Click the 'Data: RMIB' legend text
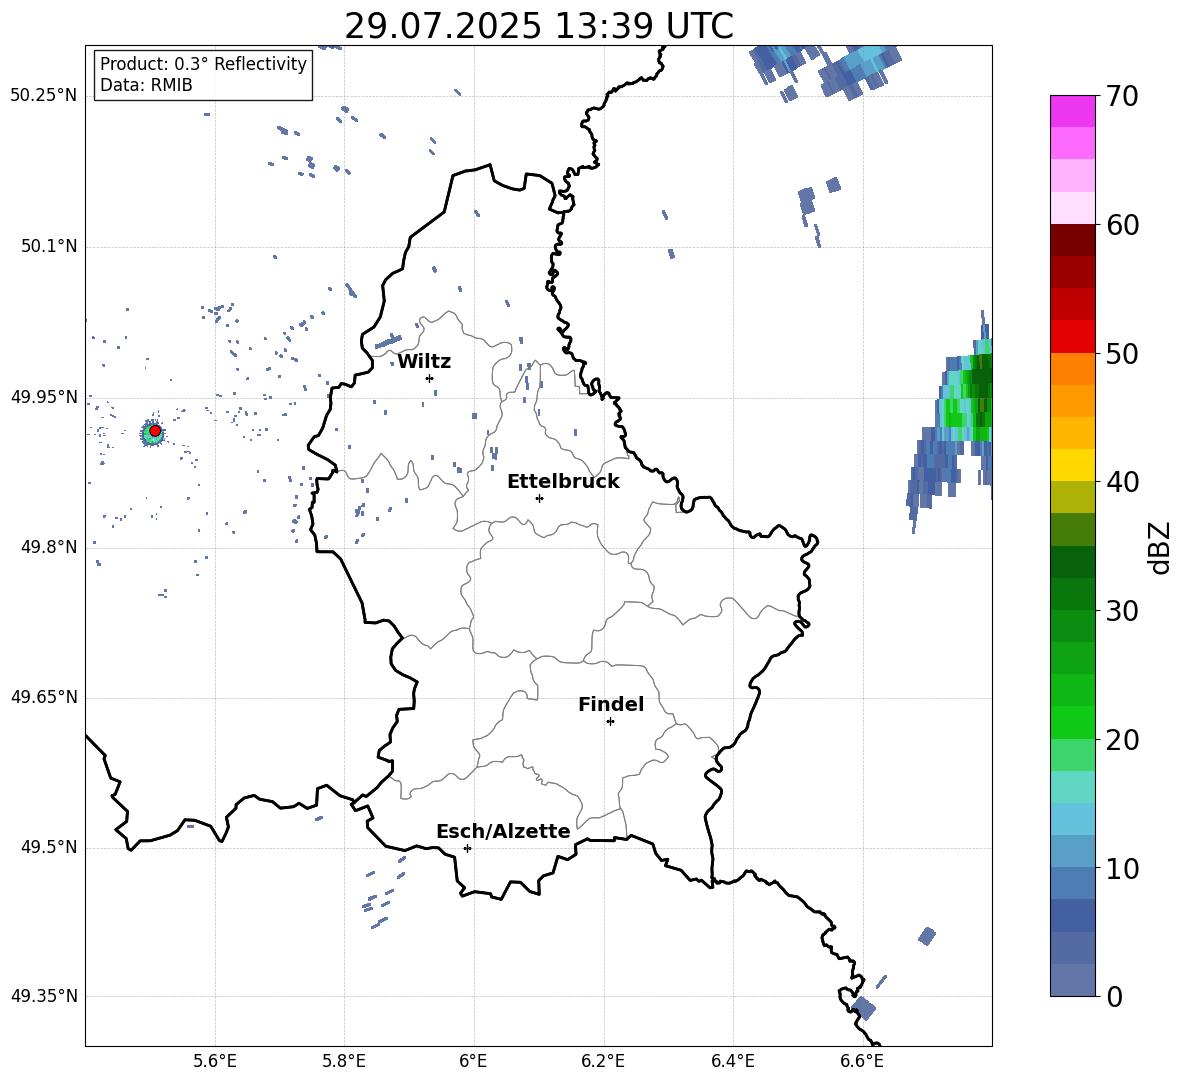 (x=146, y=85)
